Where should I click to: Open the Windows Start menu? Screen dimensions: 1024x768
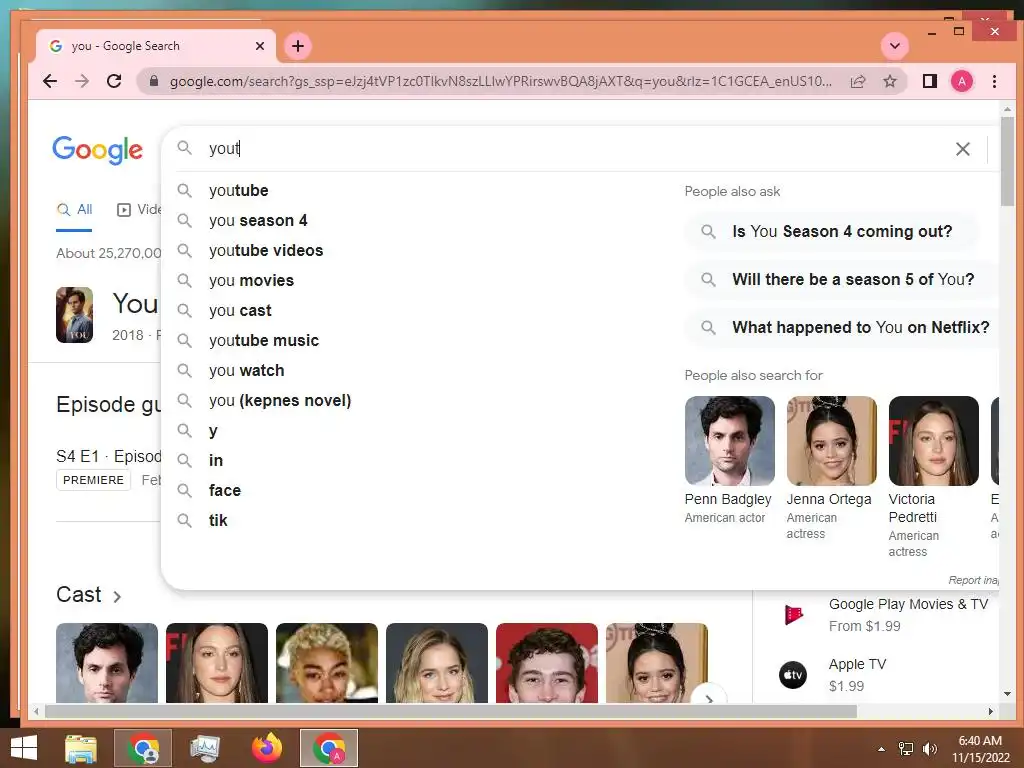pos(24,748)
